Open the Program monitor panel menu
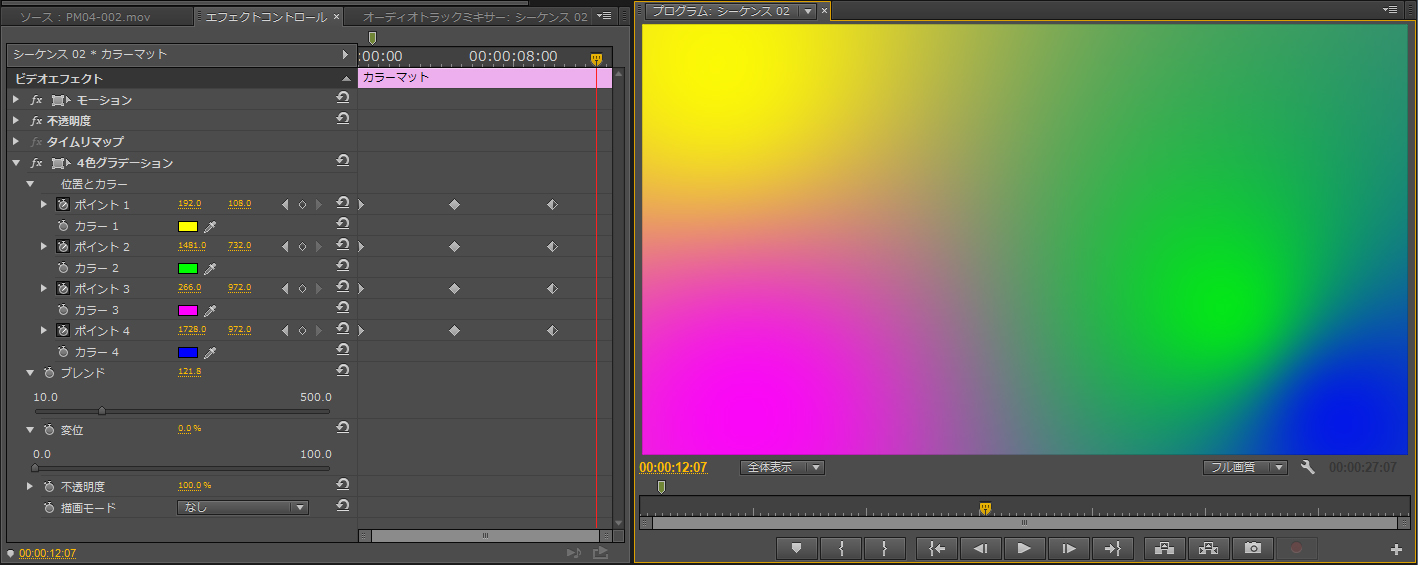 pos(1390,10)
